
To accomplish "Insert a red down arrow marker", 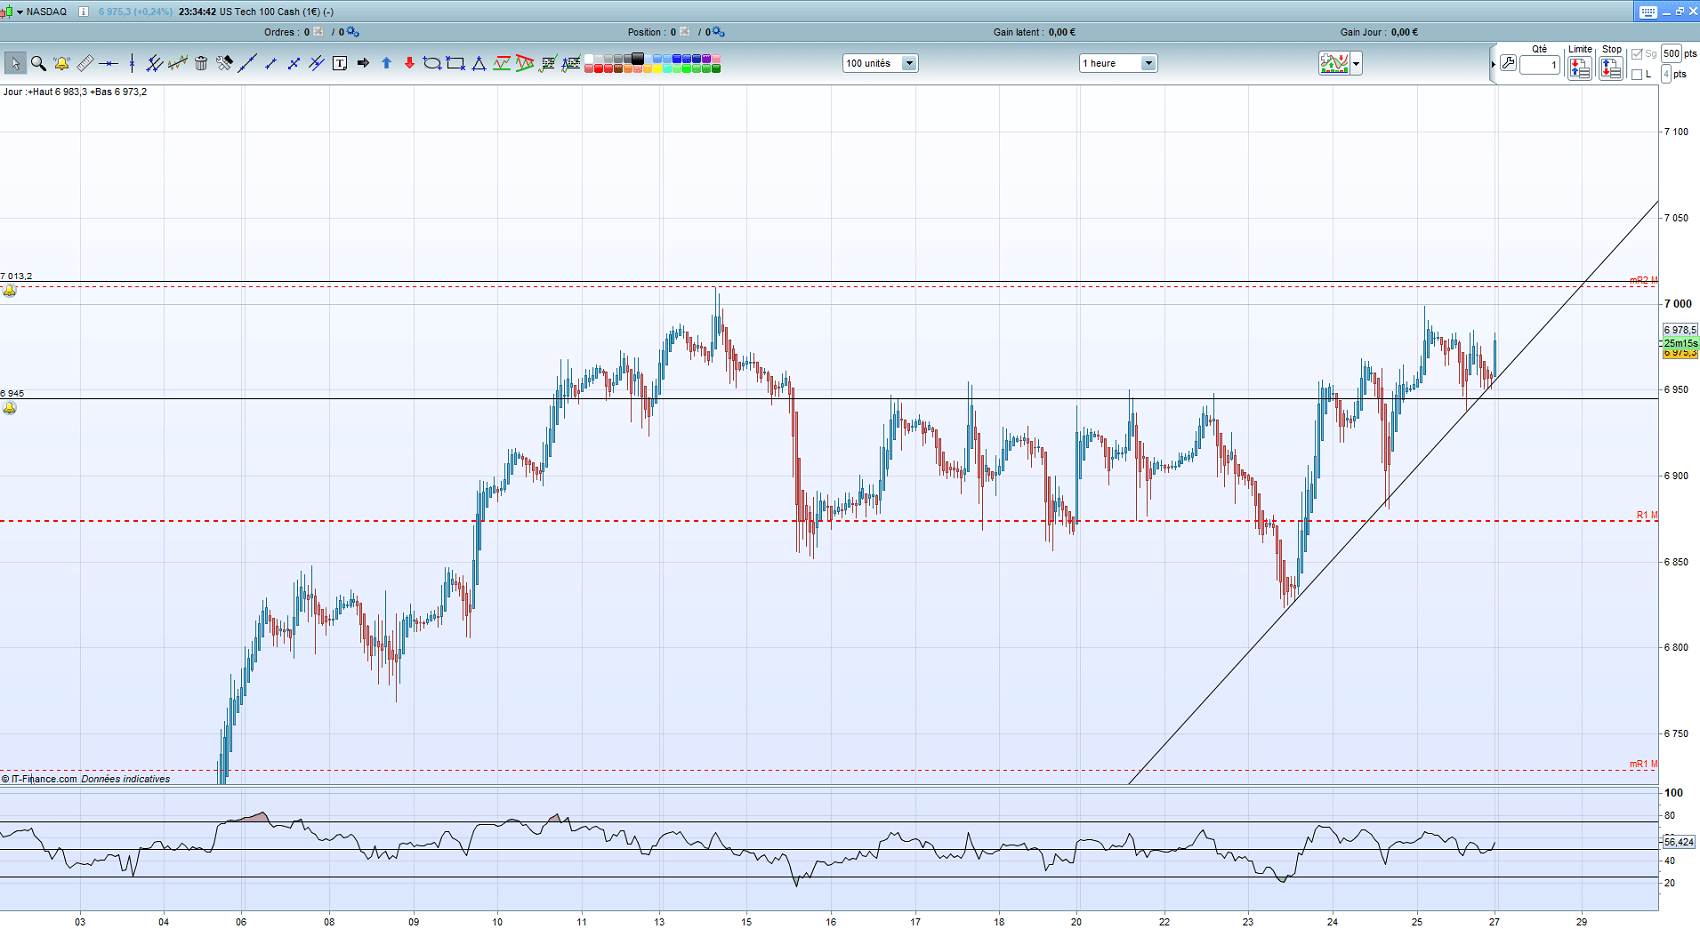I will pos(409,63).
